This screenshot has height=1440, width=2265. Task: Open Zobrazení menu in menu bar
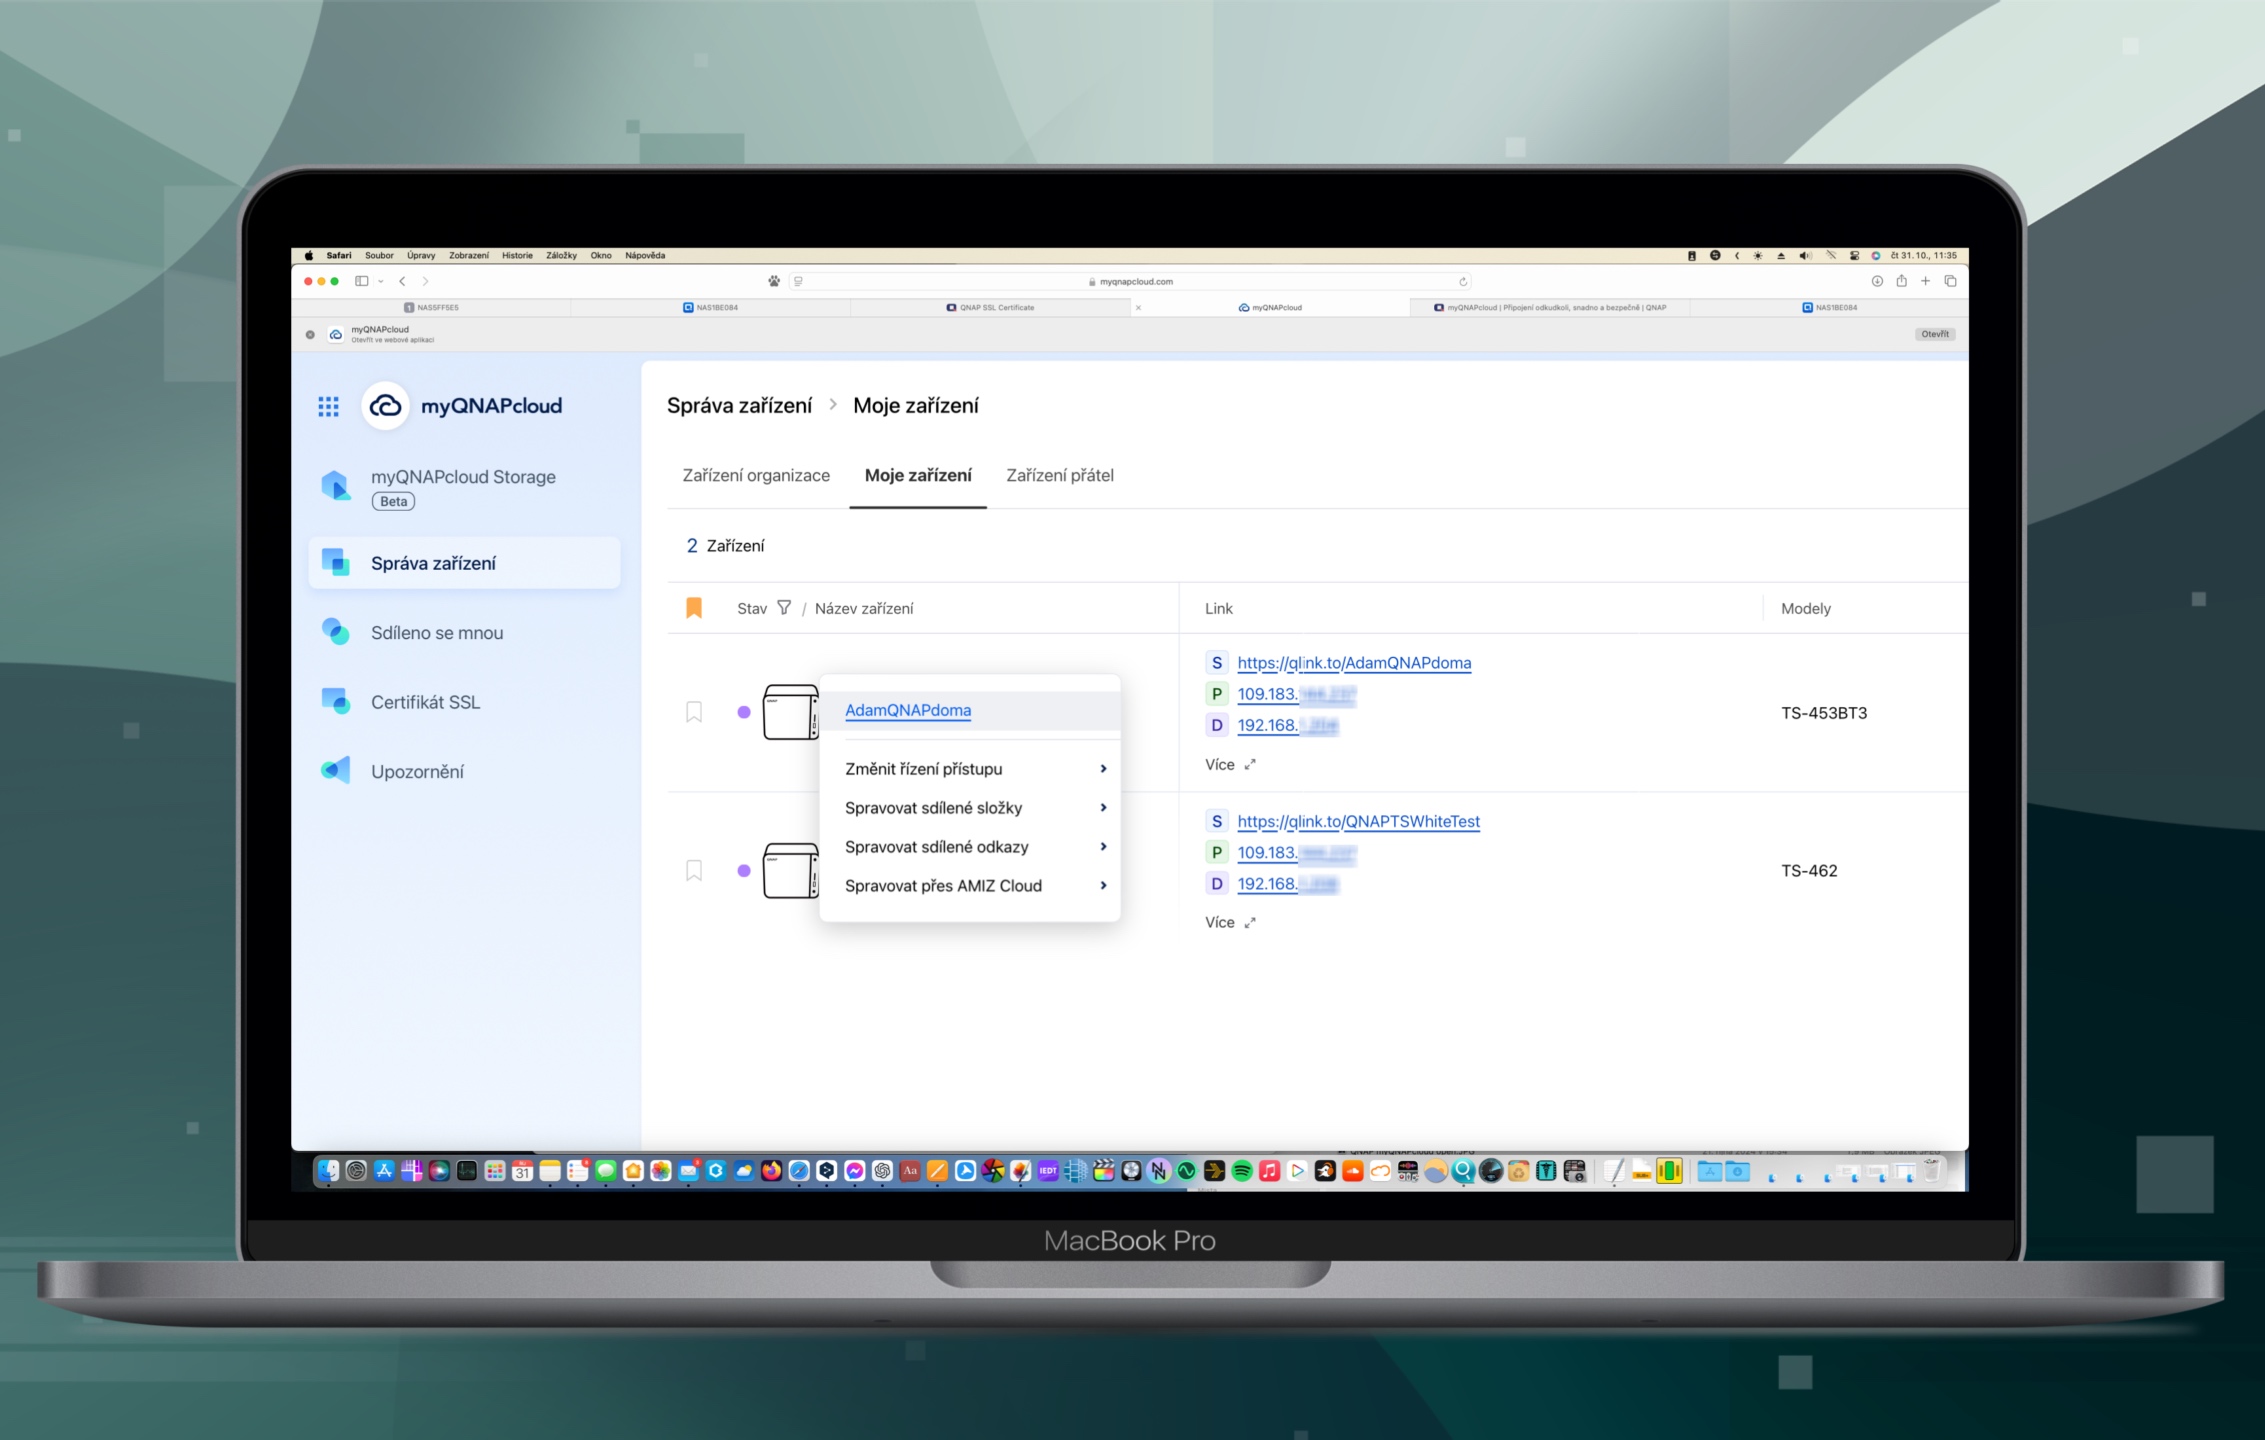(x=468, y=255)
